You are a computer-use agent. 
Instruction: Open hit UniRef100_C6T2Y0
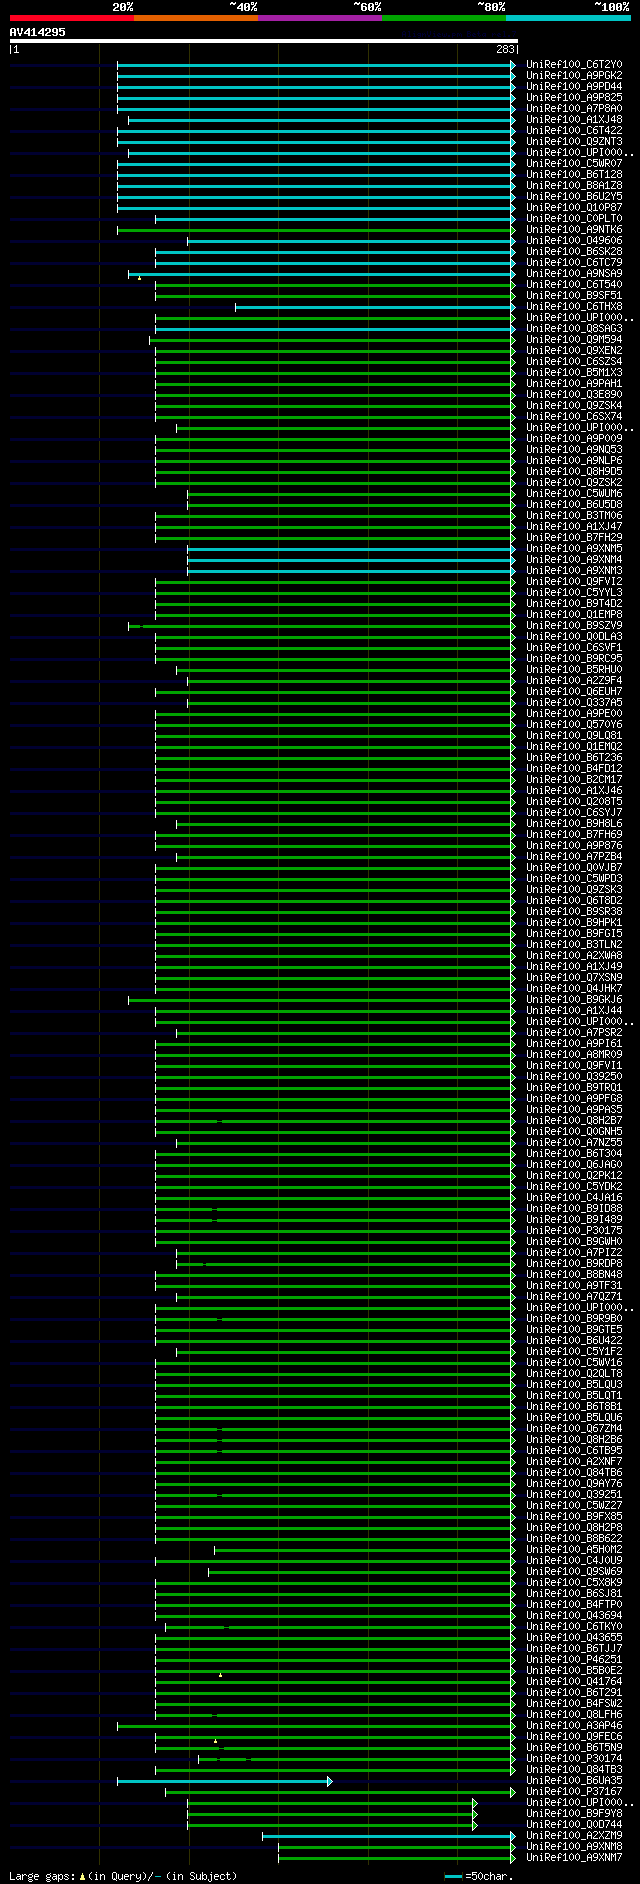point(574,65)
